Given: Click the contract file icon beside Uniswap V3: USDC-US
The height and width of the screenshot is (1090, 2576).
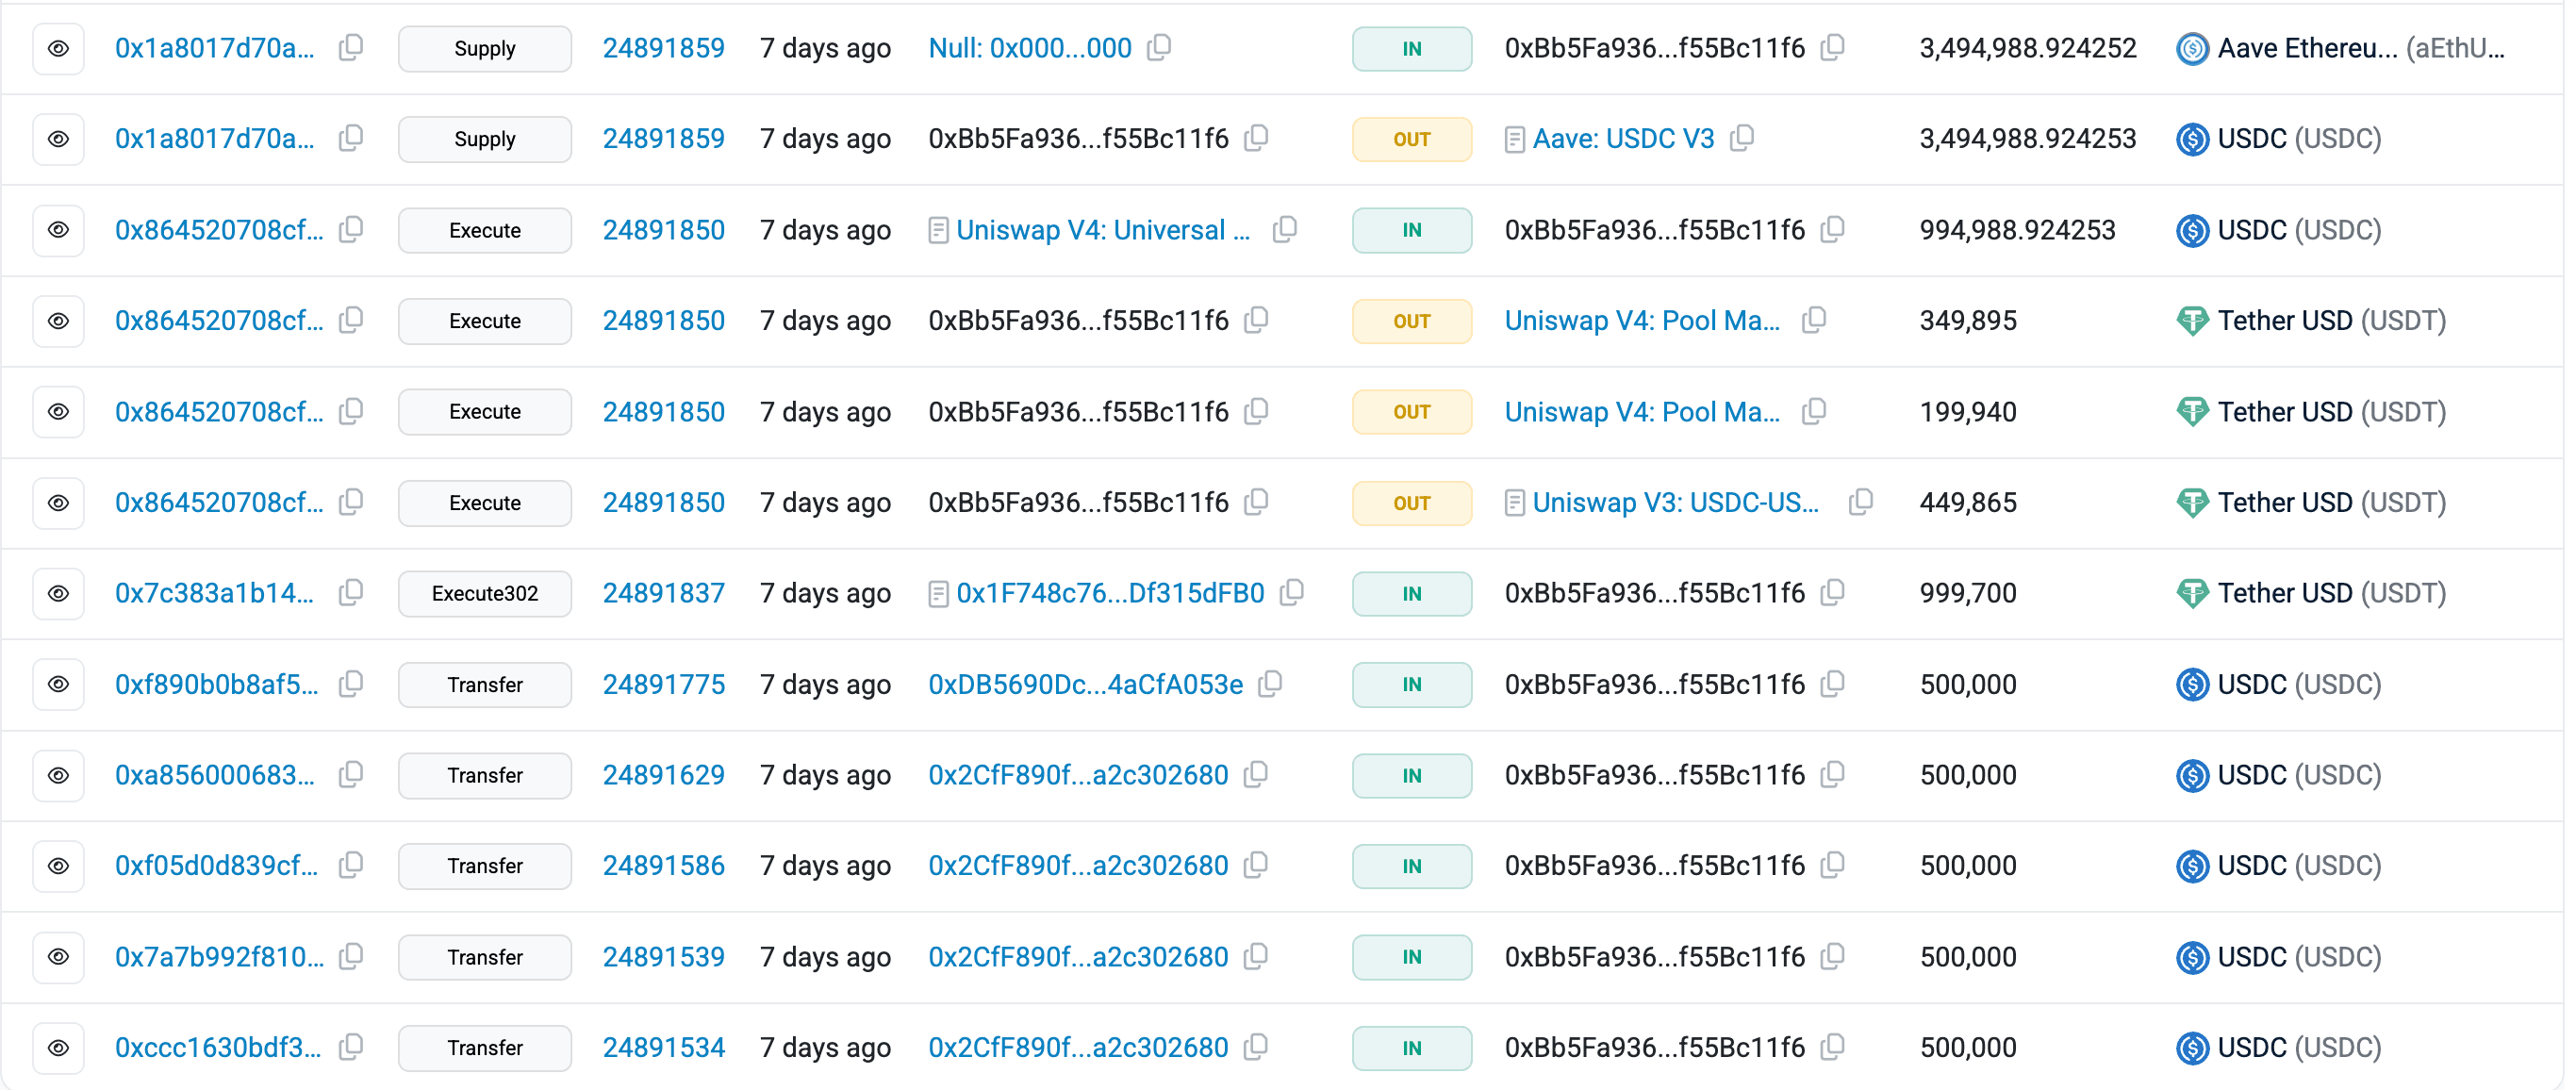Looking at the screenshot, I should (1514, 503).
